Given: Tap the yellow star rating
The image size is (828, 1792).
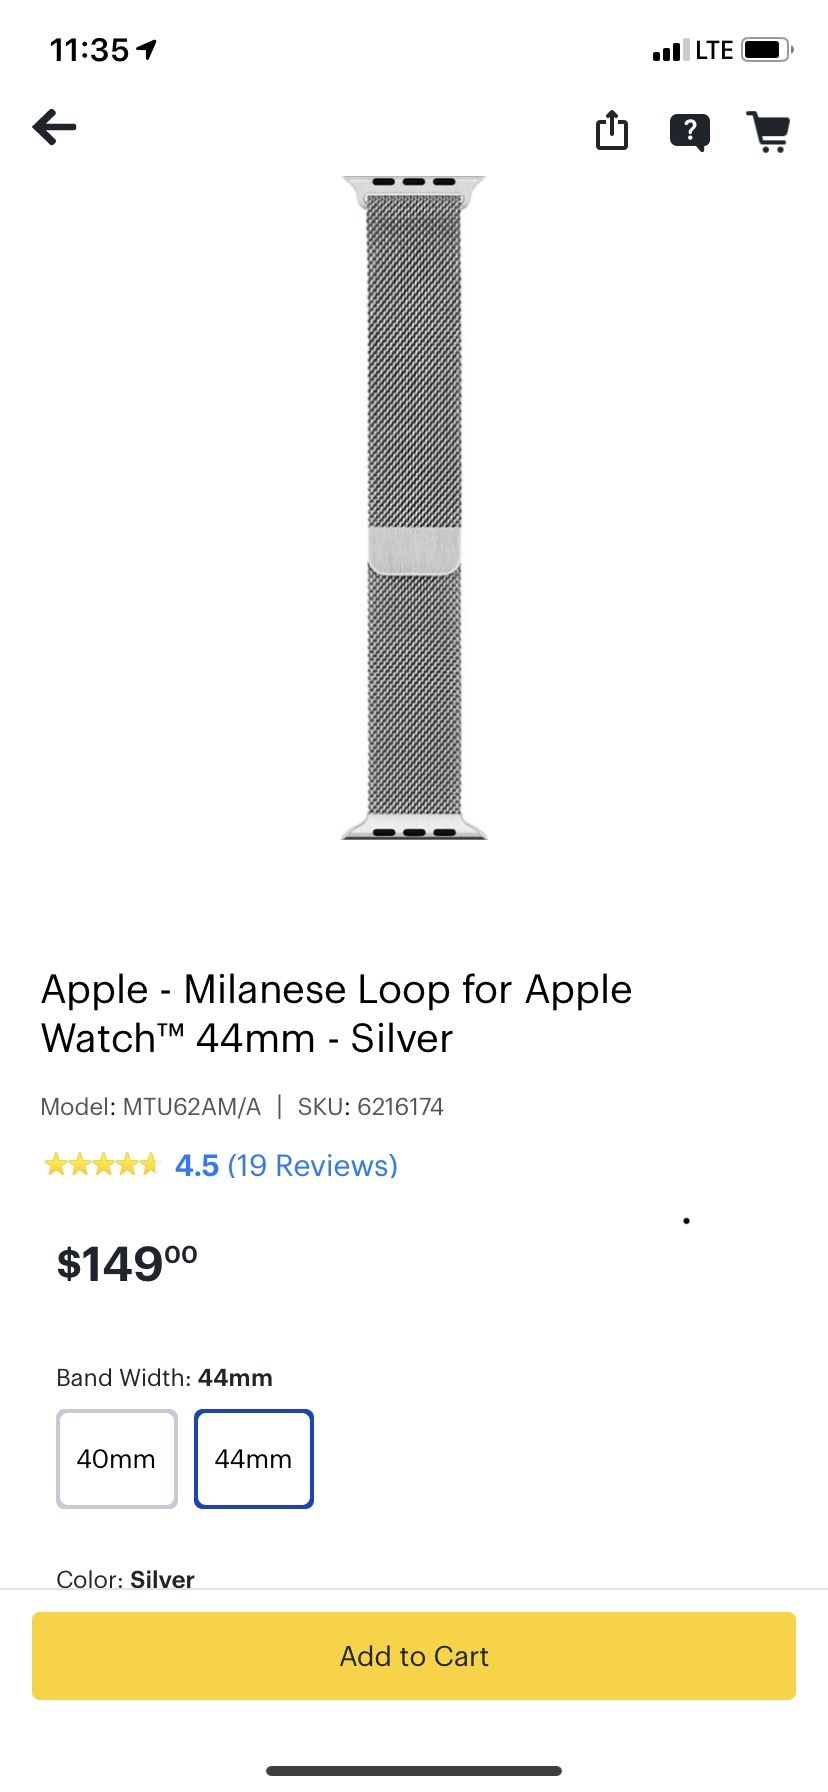Looking at the screenshot, I should (101, 1165).
